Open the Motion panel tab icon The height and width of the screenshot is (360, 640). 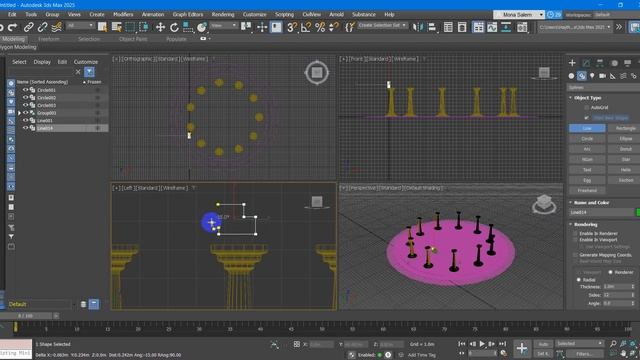(x=614, y=63)
